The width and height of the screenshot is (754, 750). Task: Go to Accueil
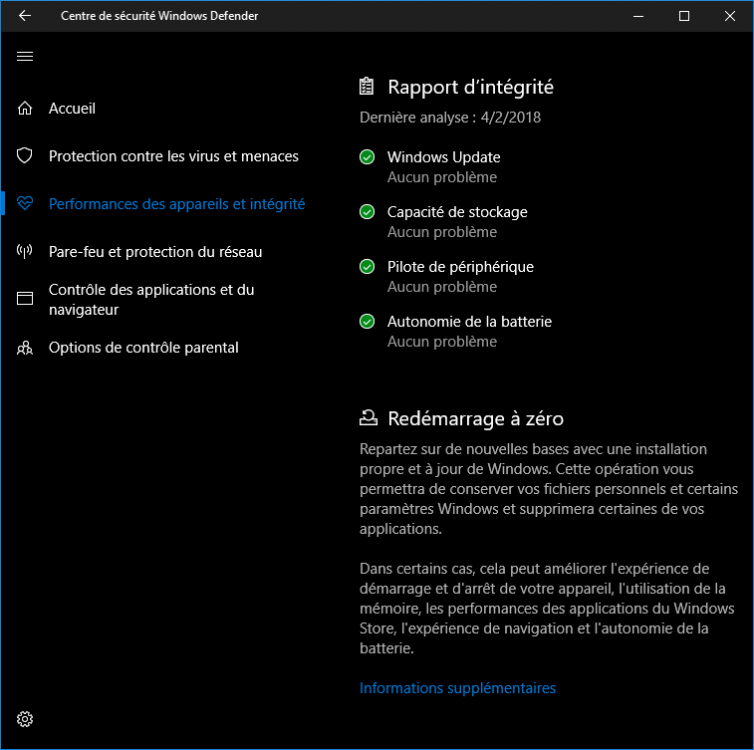[x=72, y=109]
